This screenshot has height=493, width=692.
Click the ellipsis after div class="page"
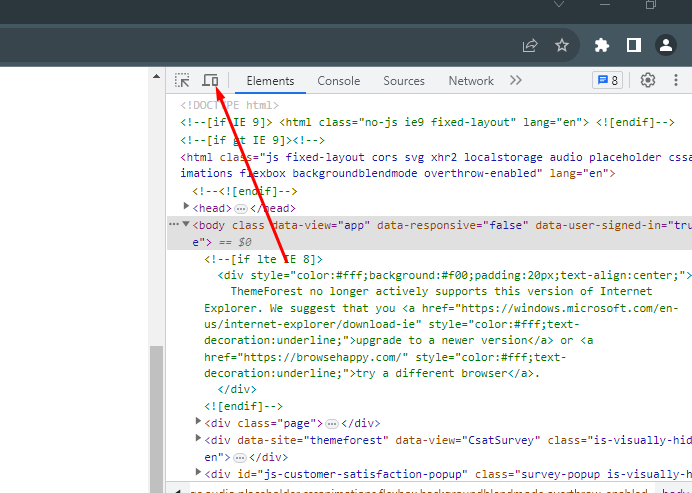(332, 424)
